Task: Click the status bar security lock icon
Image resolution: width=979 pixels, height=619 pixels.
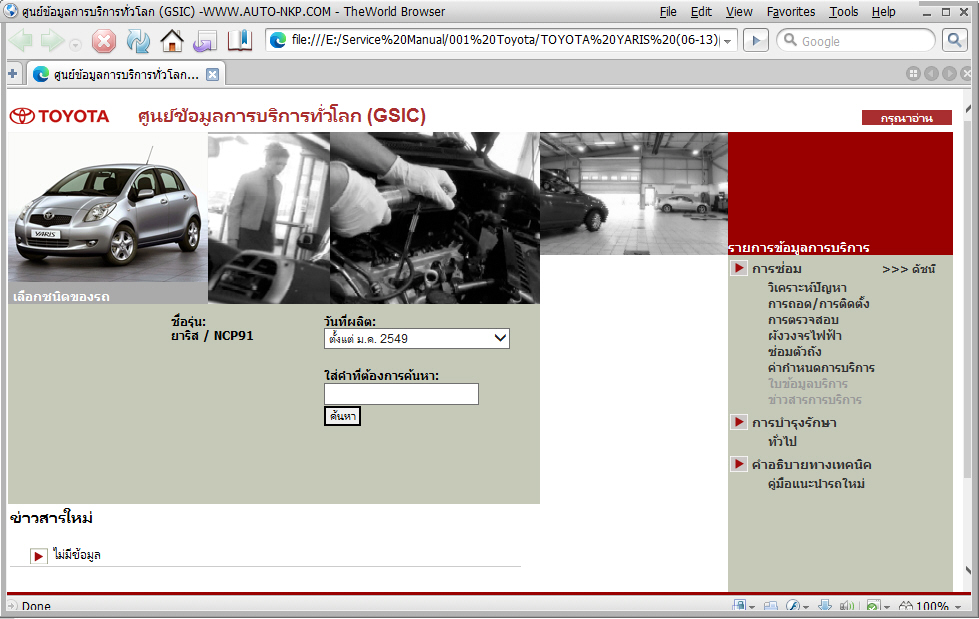Action: tap(739, 606)
